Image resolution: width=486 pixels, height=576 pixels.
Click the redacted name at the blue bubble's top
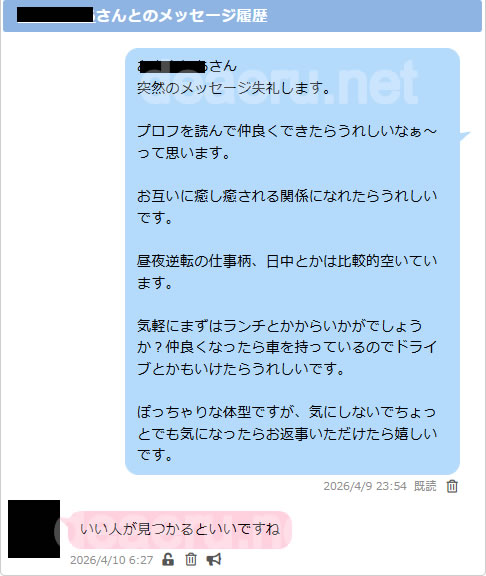[x=172, y=67]
